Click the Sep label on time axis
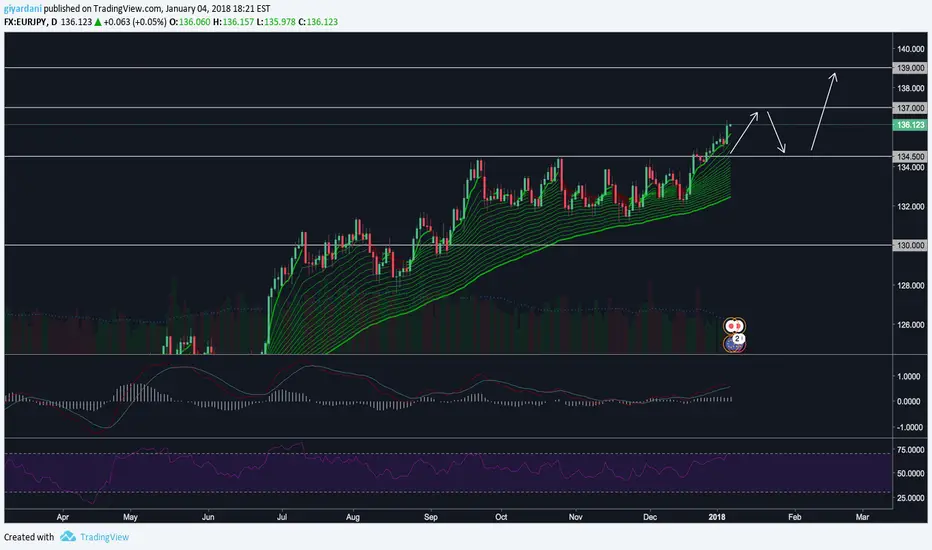932x550 pixels. pos(431,517)
